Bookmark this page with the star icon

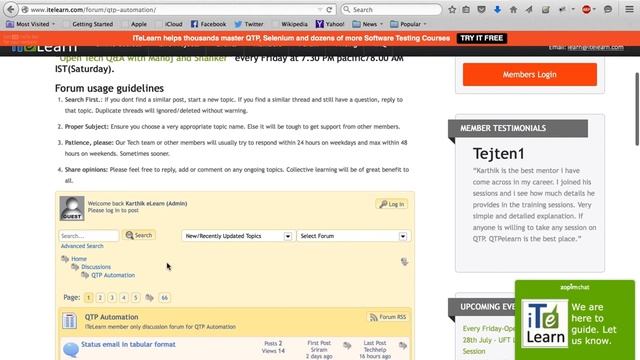pyautogui.click(x=452, y=9)
